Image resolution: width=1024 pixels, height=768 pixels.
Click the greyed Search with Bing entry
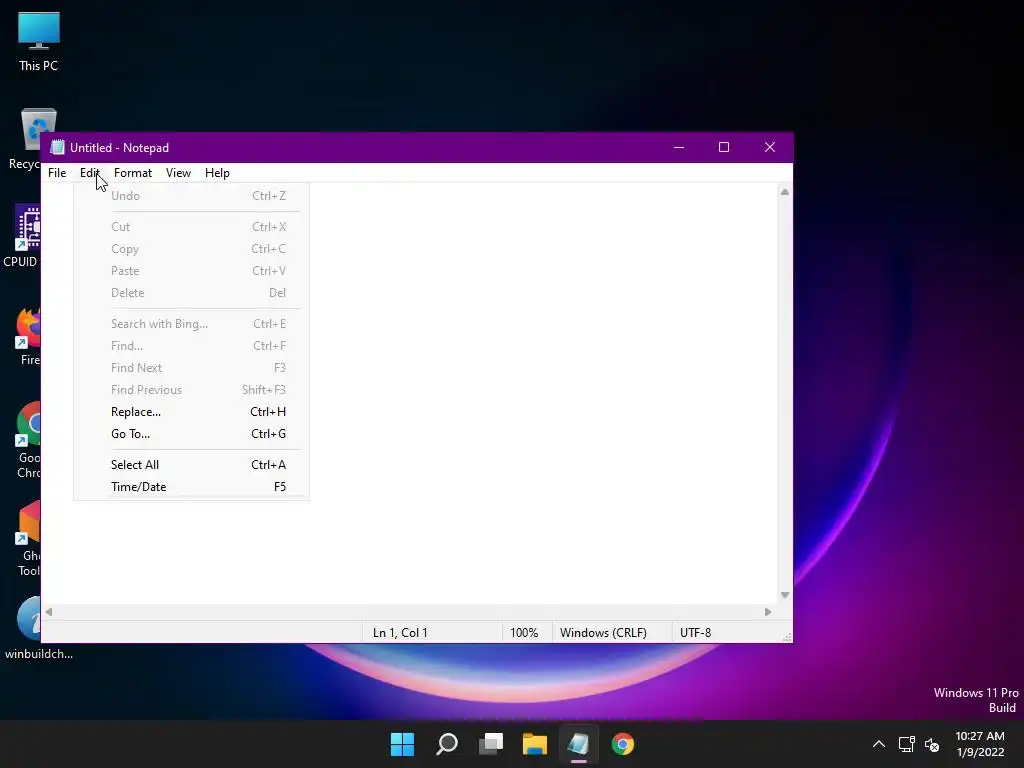pos(191,324)
